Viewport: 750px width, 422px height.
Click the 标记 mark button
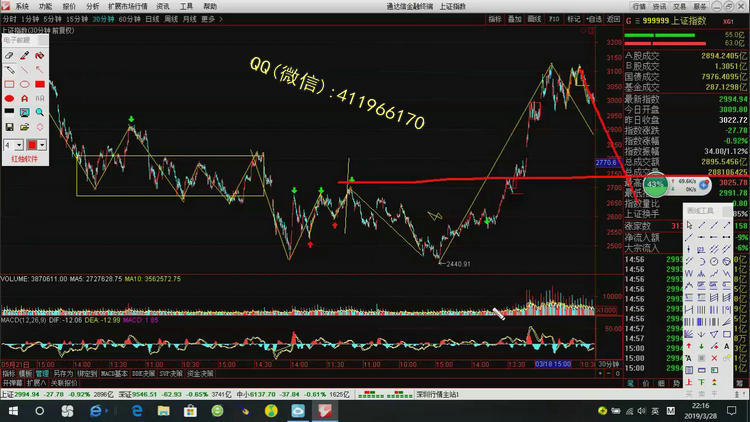(x=574, y=19)
